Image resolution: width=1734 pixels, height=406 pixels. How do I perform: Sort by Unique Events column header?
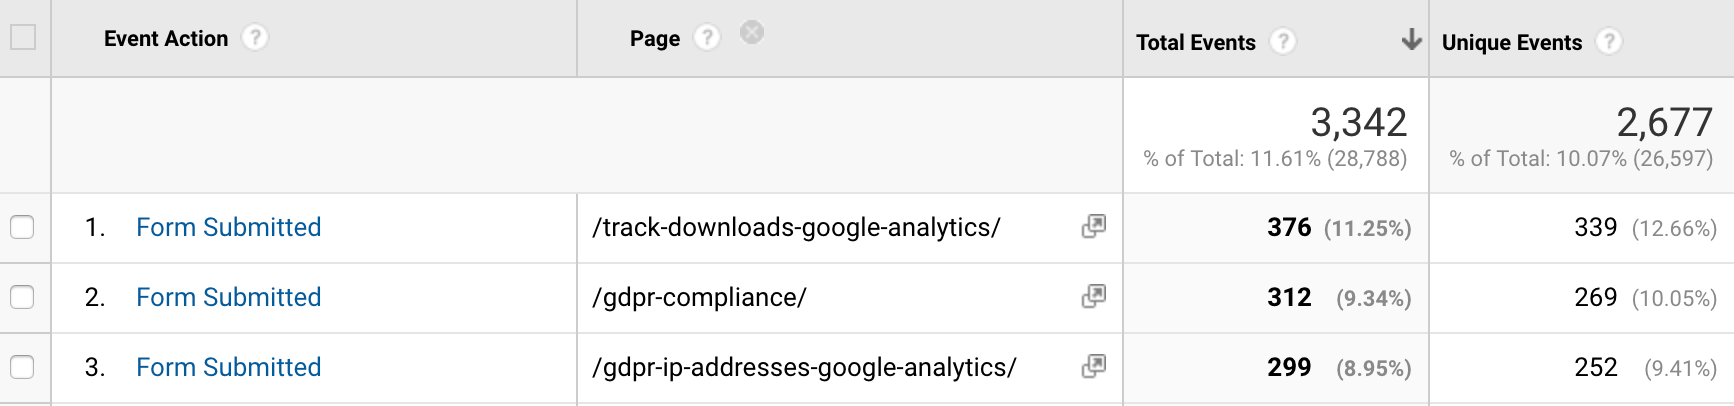tap(1512, 42)
